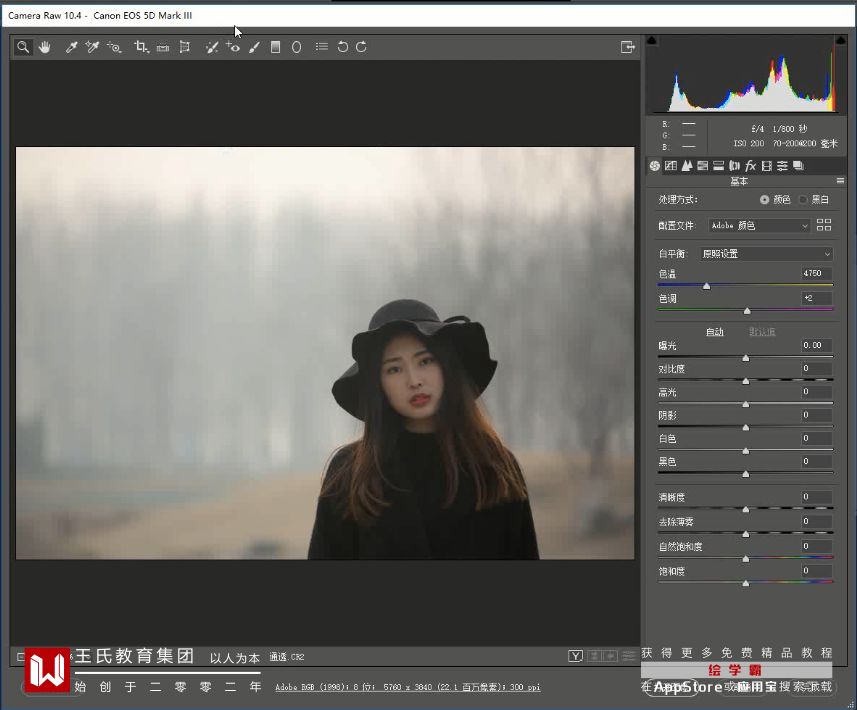Click the 去除薄雾 dehaze slider handle

pos(746,534)
